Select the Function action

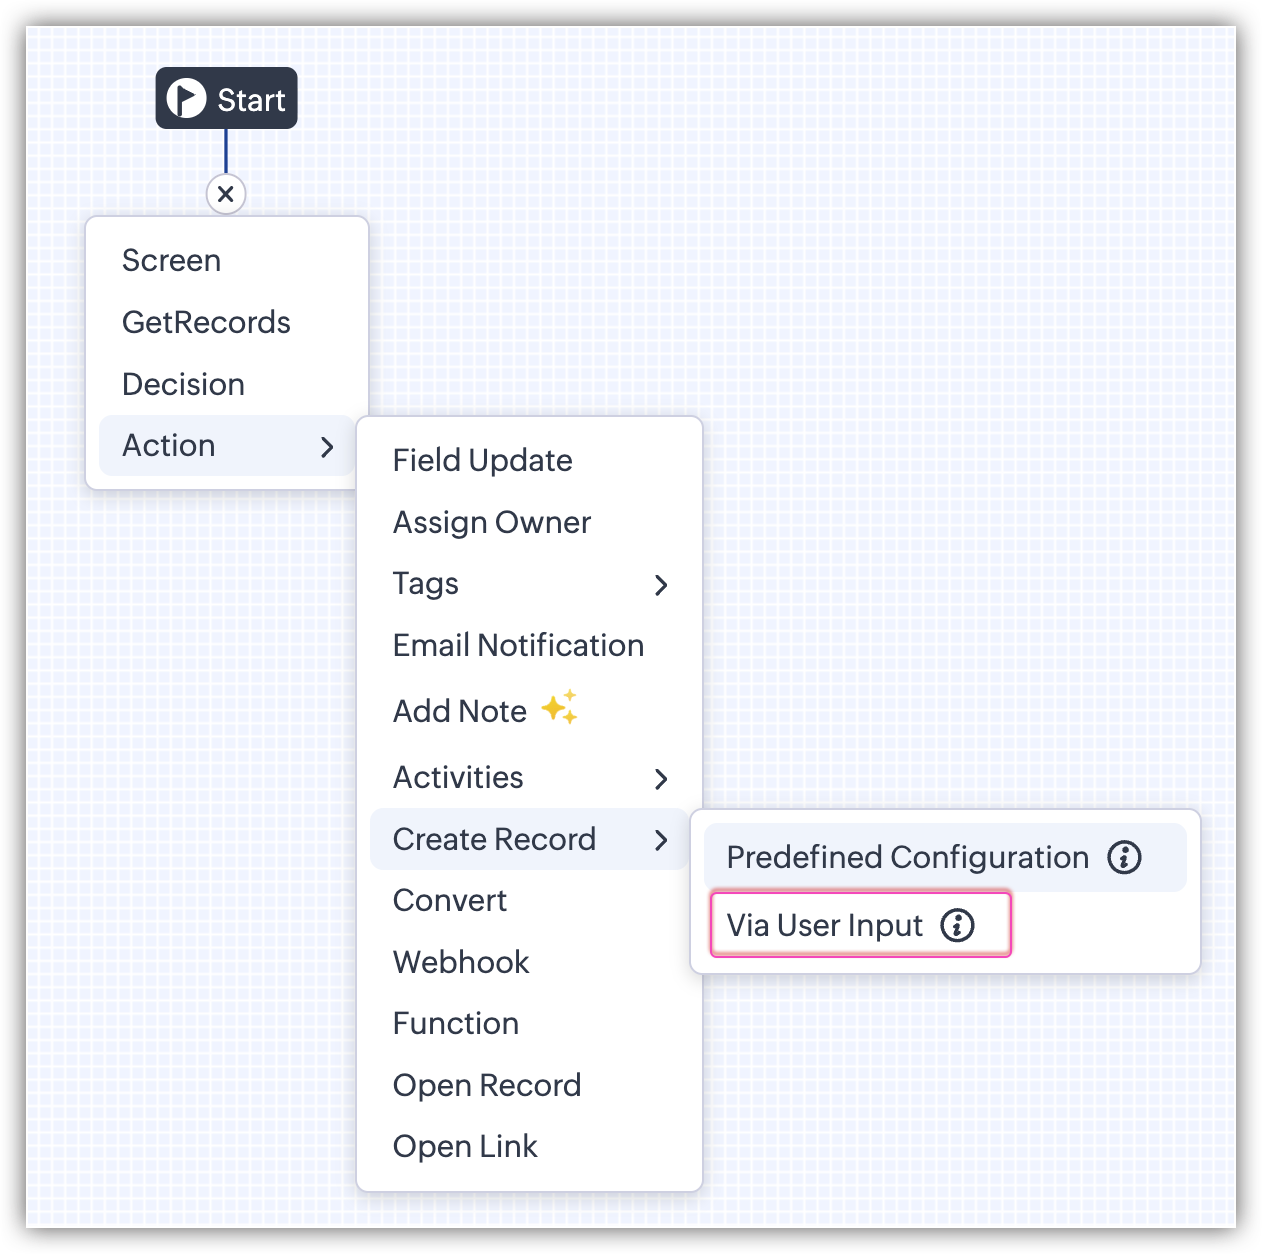point(455,1023)
